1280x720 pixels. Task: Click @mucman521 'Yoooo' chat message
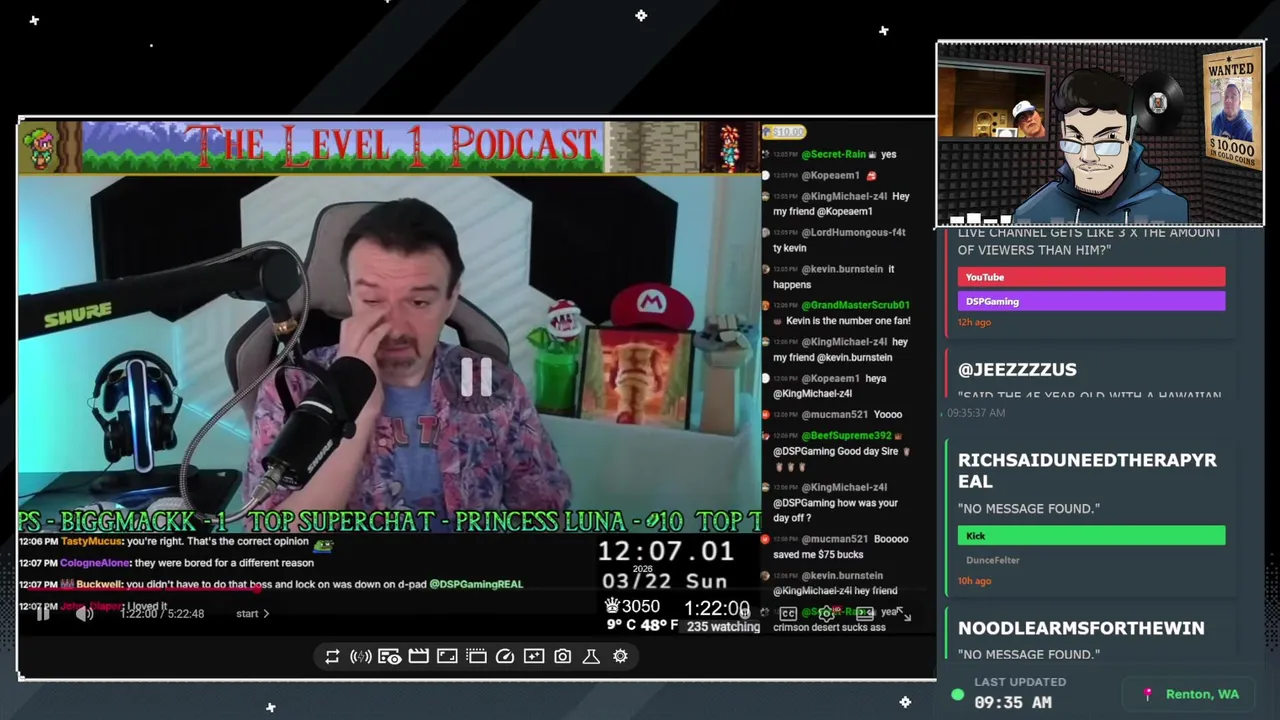tap(835, 414)
